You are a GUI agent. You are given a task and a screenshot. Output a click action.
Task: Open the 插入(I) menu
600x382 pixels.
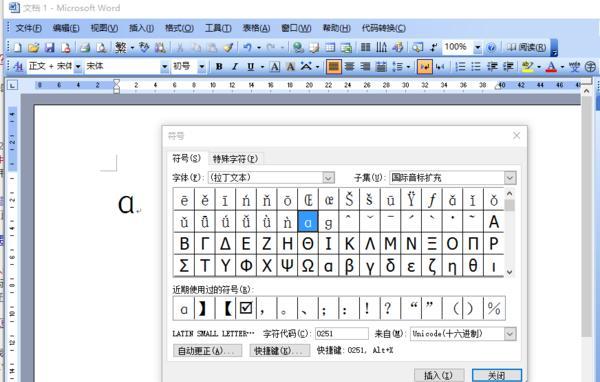click(x=141, y=28)
